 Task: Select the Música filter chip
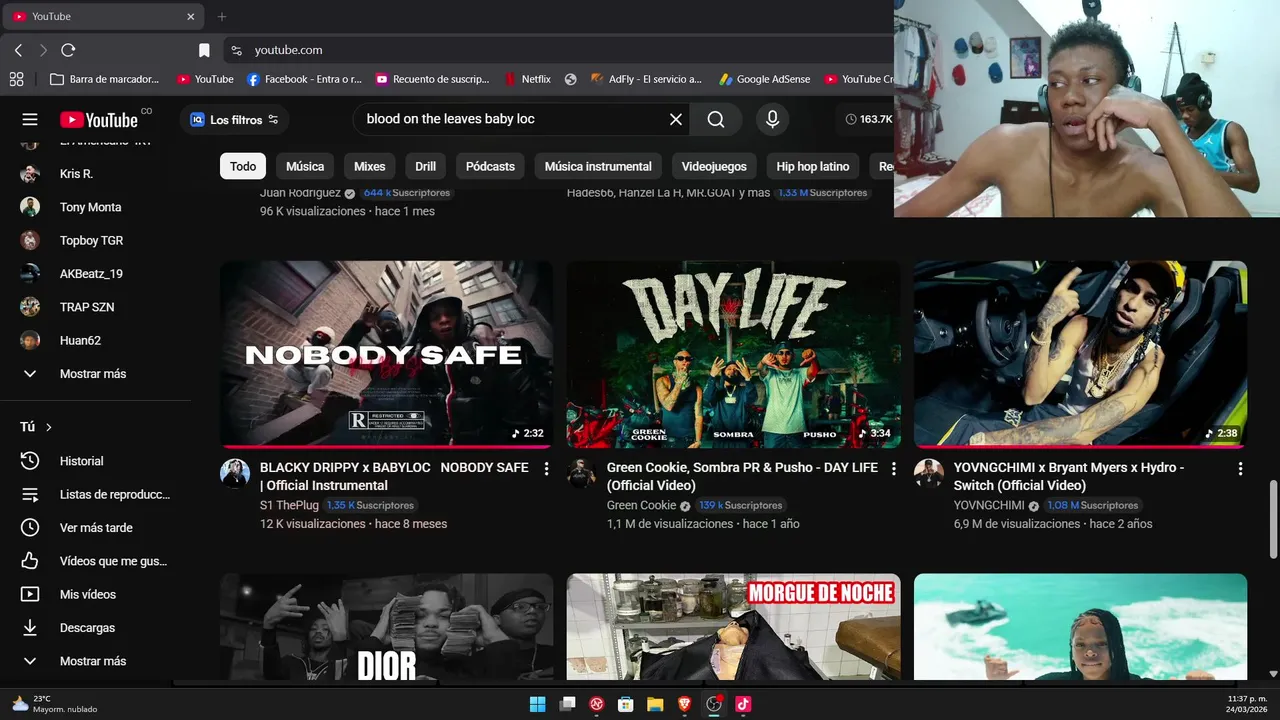tap(305, 166)
